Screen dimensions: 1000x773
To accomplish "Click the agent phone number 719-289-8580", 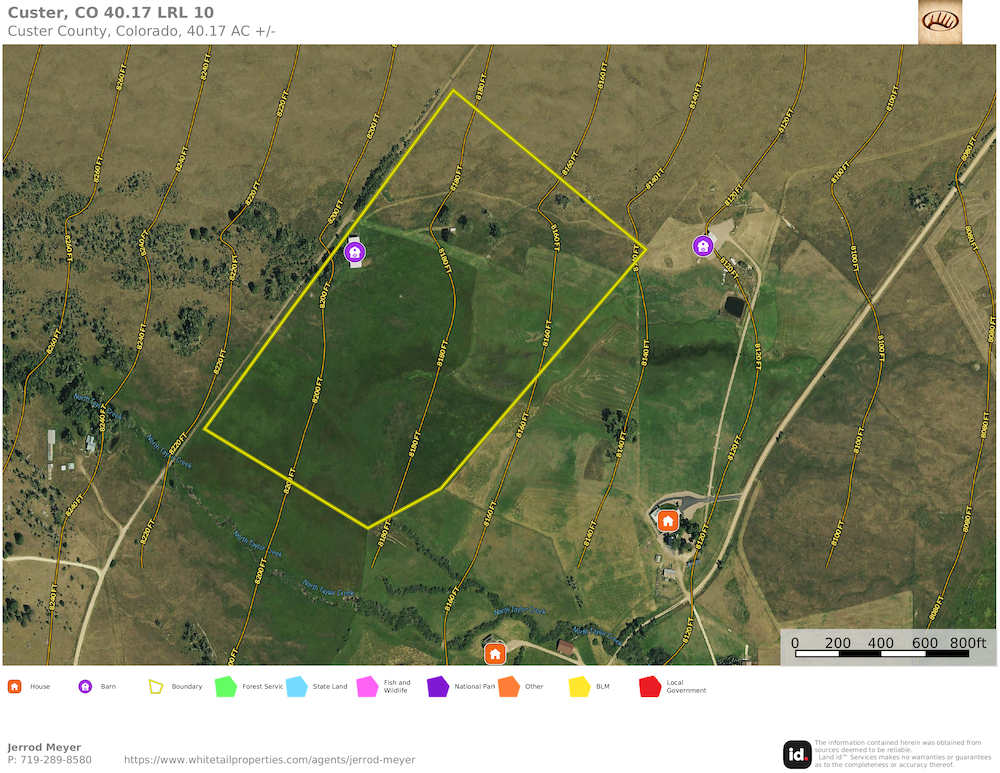I will [49, 760].
